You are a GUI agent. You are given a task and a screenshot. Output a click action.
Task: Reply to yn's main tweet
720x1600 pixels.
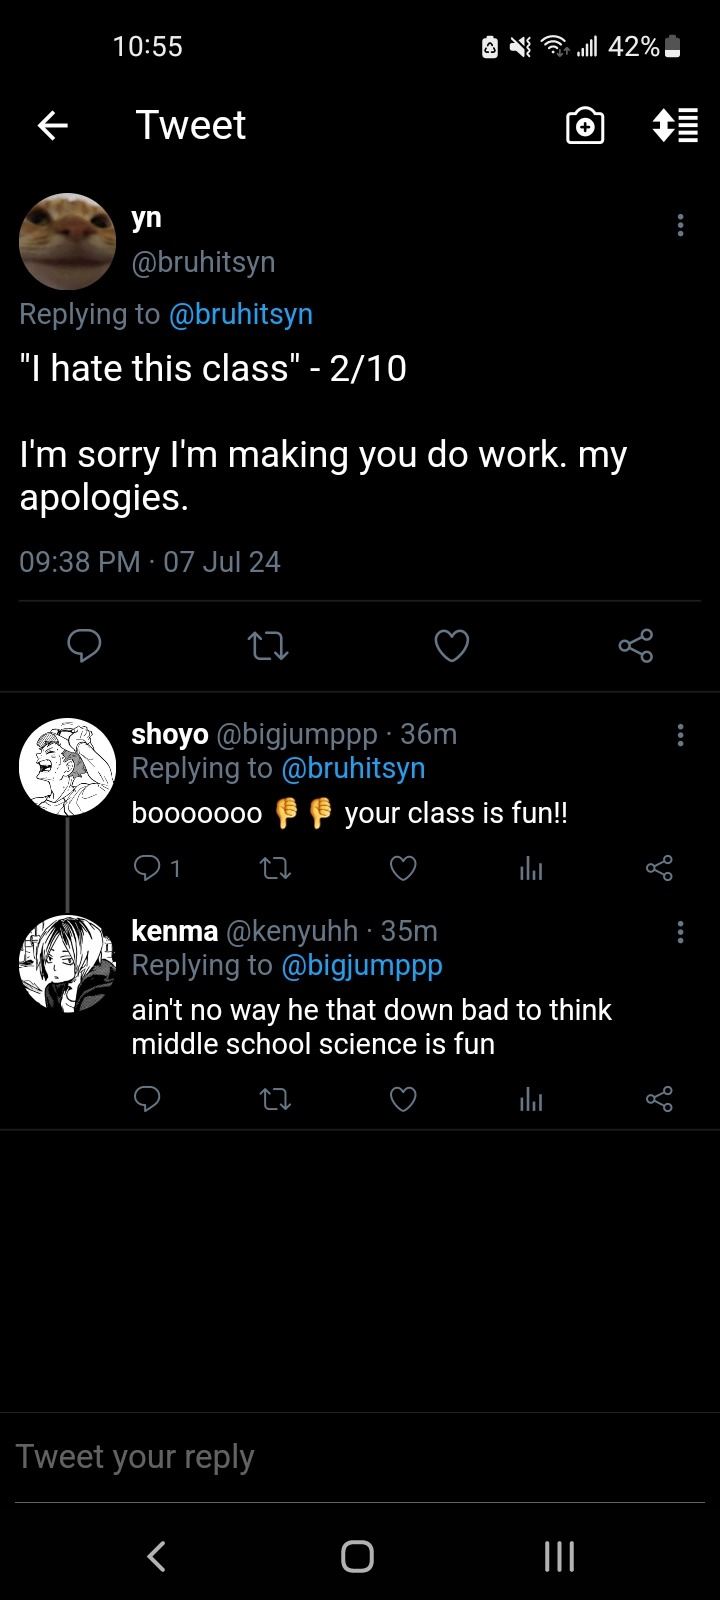(84, 646)
